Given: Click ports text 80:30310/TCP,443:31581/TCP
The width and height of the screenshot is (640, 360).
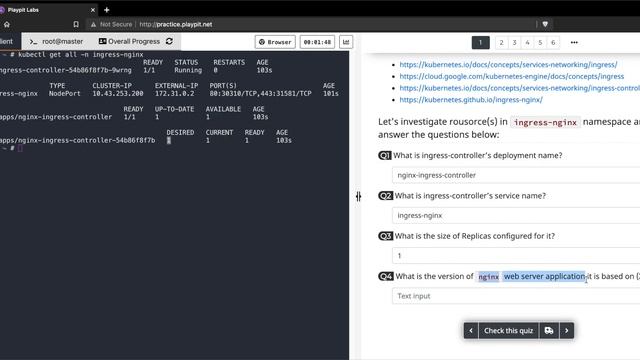Looking at the screenshot, I should click(260, 93).
